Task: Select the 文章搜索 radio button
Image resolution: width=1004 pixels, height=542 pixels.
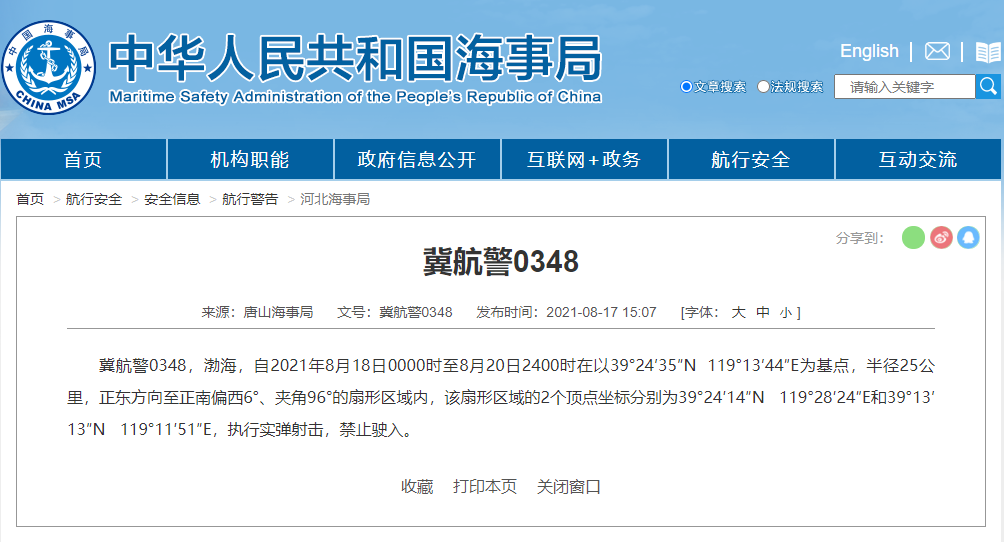Action: click(x=686, y=87)
